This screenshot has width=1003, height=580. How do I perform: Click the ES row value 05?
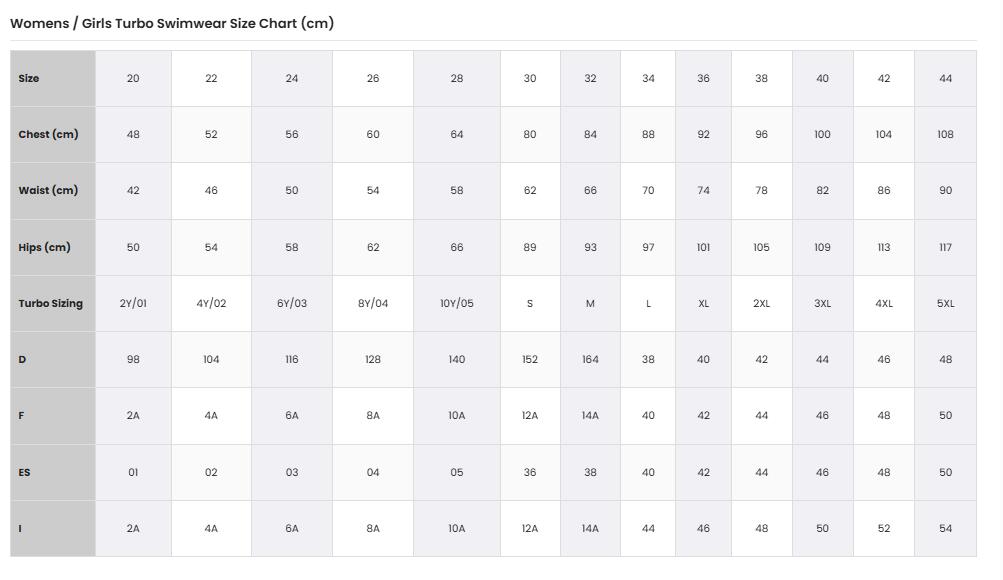pyautogui.click(x=457, y=473)
